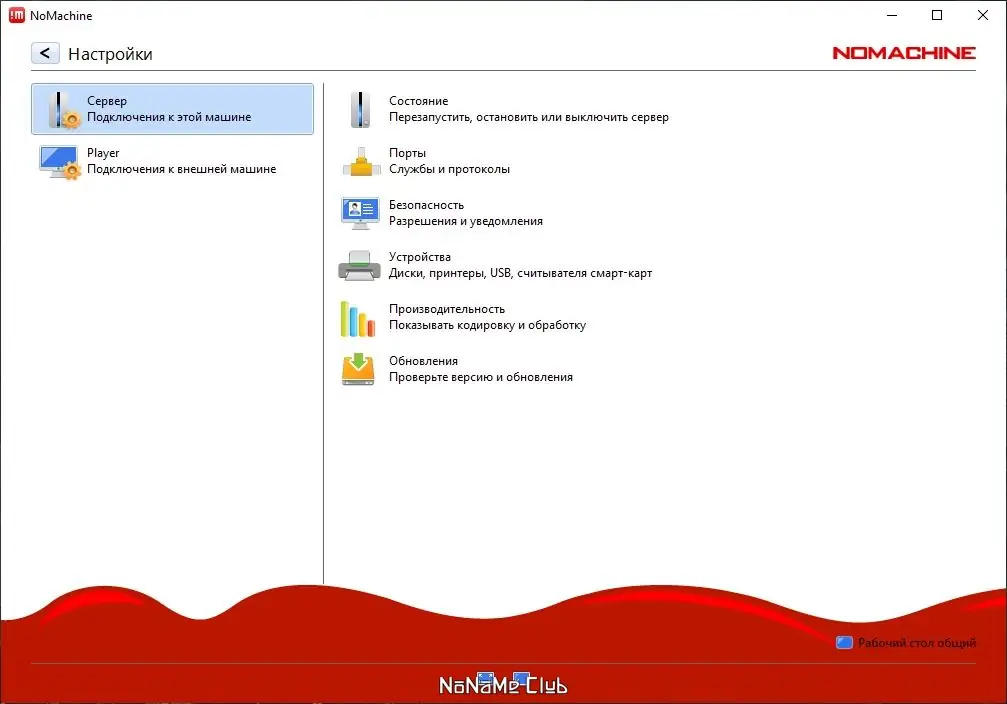
Task: Minimize the NoMachine window
Action: [891, 15]
